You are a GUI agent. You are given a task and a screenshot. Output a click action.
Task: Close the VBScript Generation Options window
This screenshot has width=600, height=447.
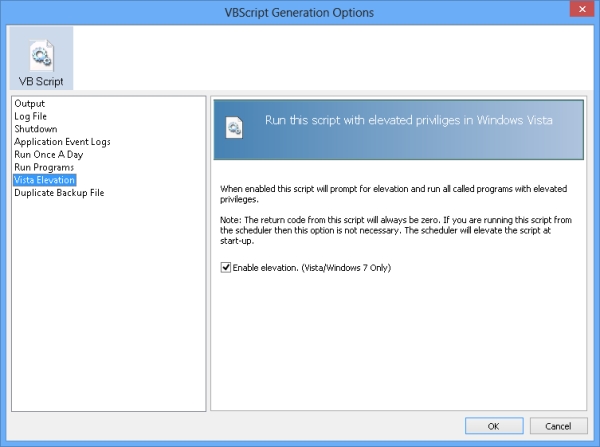pos(582,9)
